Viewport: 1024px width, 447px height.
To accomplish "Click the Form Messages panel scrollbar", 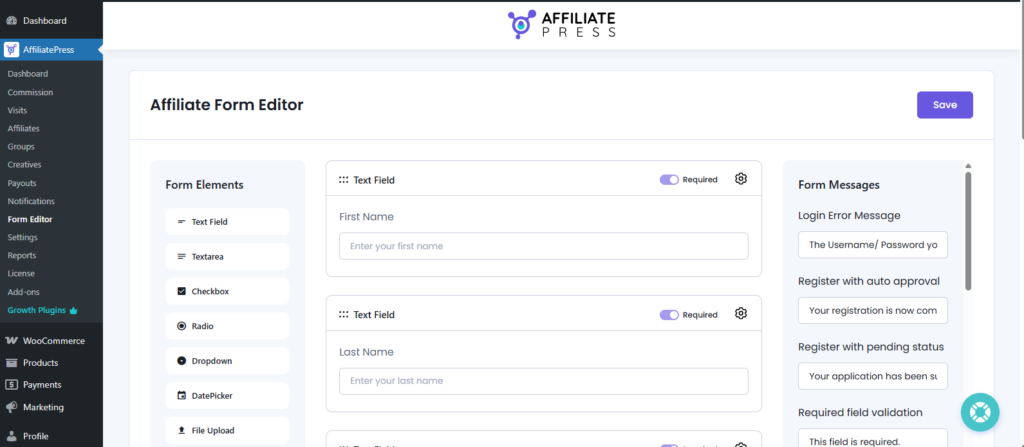I will 967,230.
